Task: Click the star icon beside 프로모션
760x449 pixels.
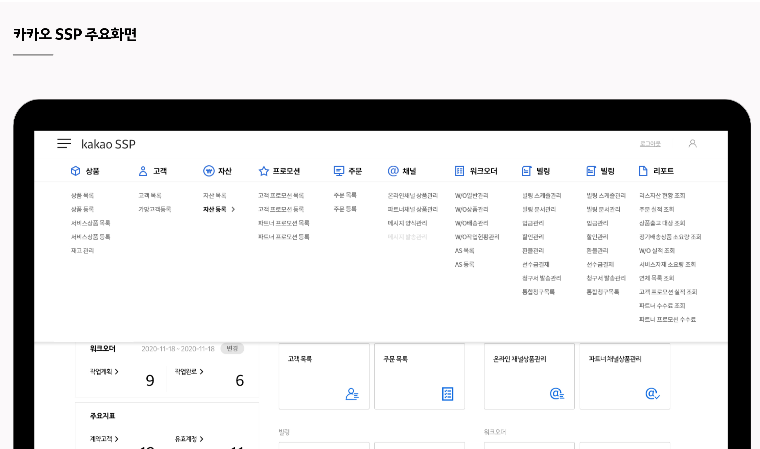Action: coord(264,171)
